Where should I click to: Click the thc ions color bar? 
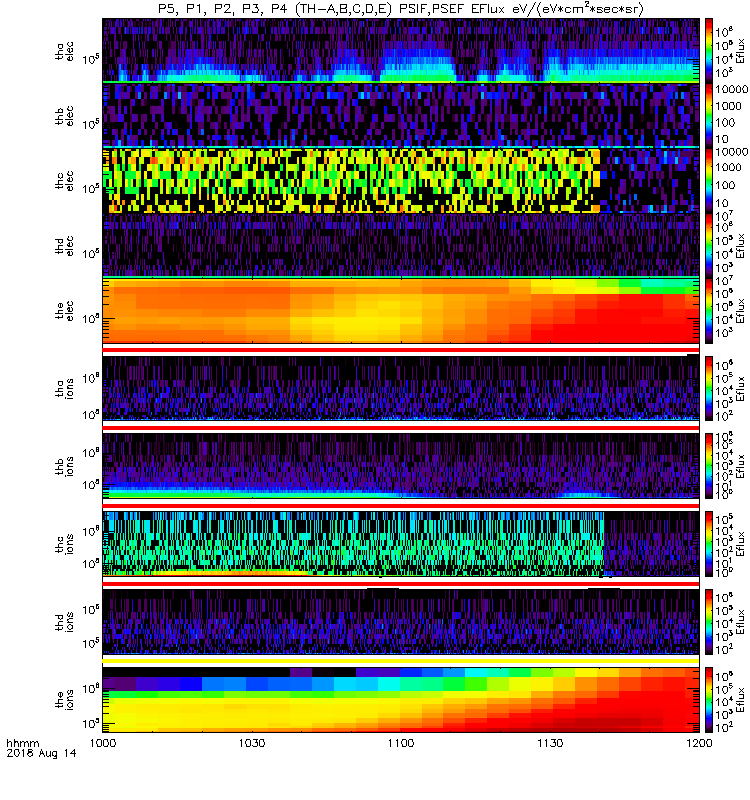[709, 544]
